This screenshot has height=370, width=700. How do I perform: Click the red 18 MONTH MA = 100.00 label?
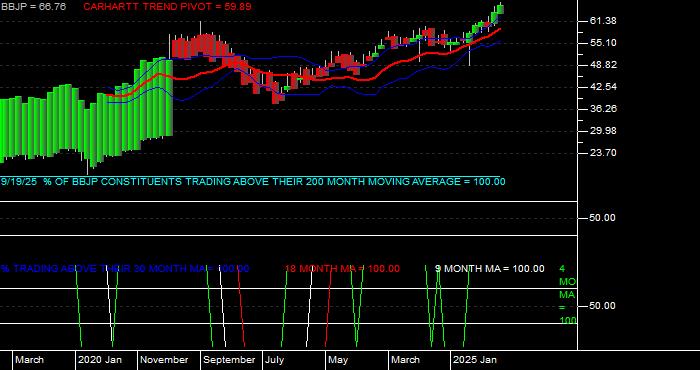(342, 269)
